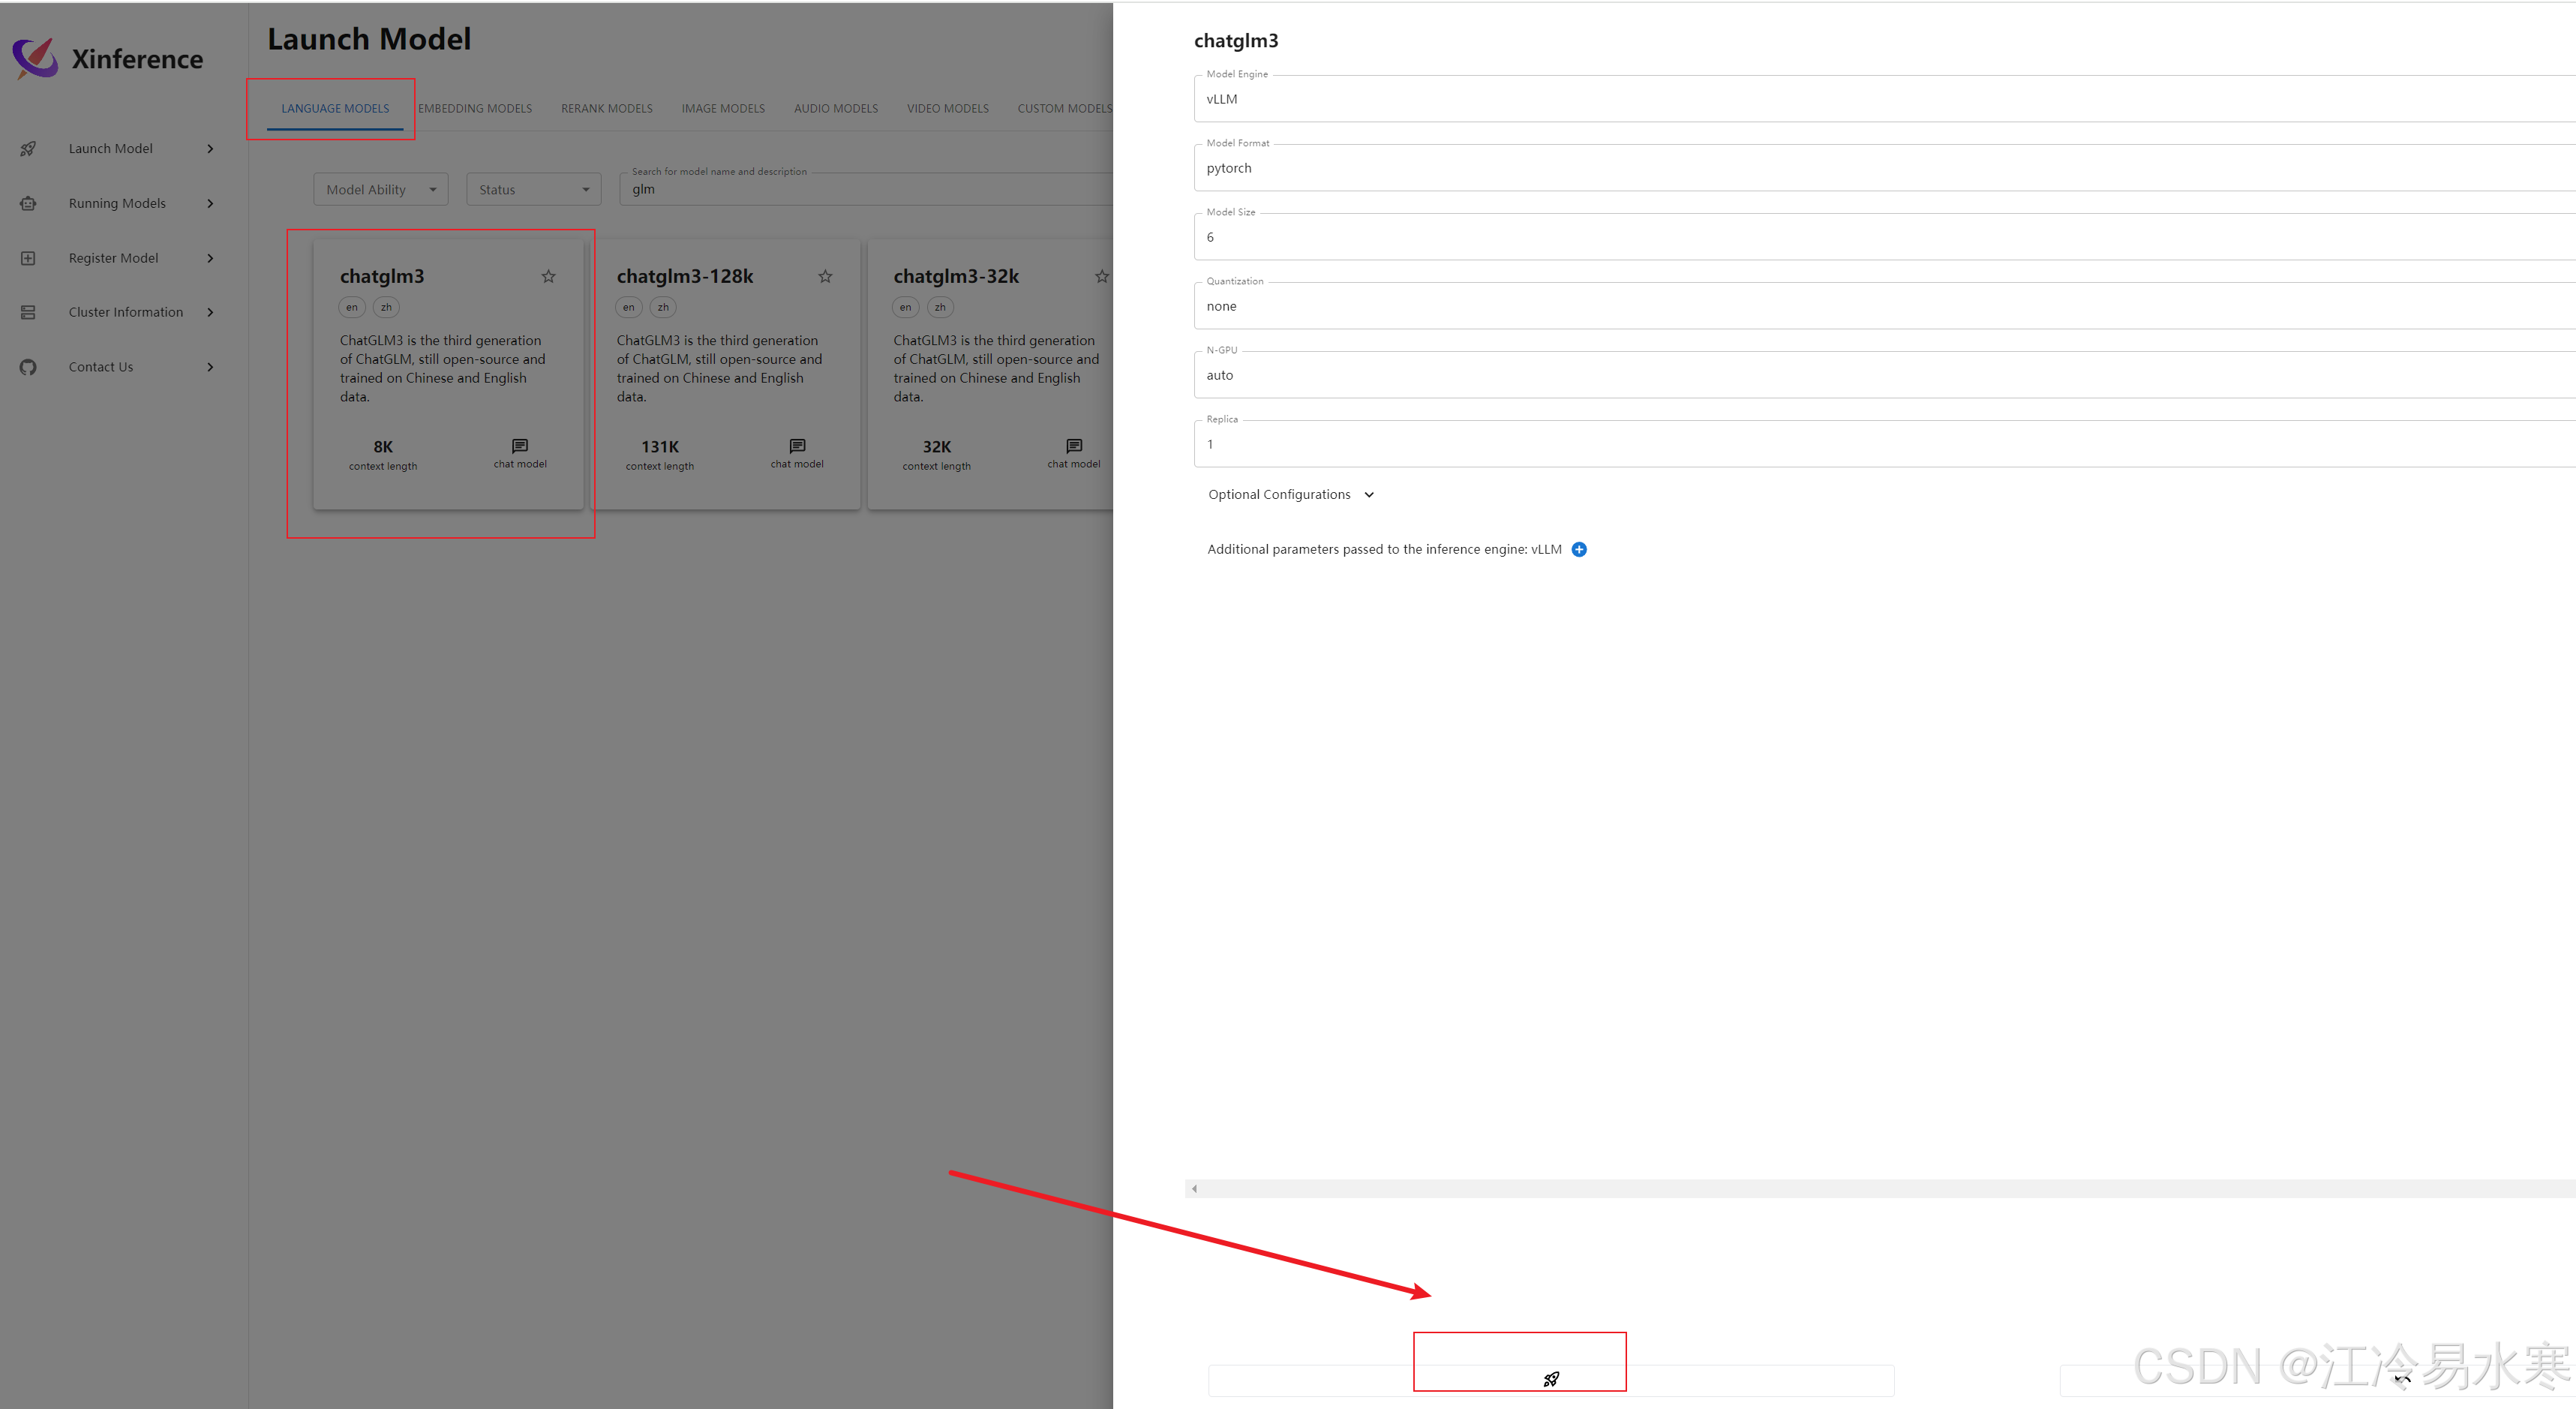The width and height of the screenshot is (2576, 1409).
Task: Expand the Cluster Information chevron
Action: (210, 312)
